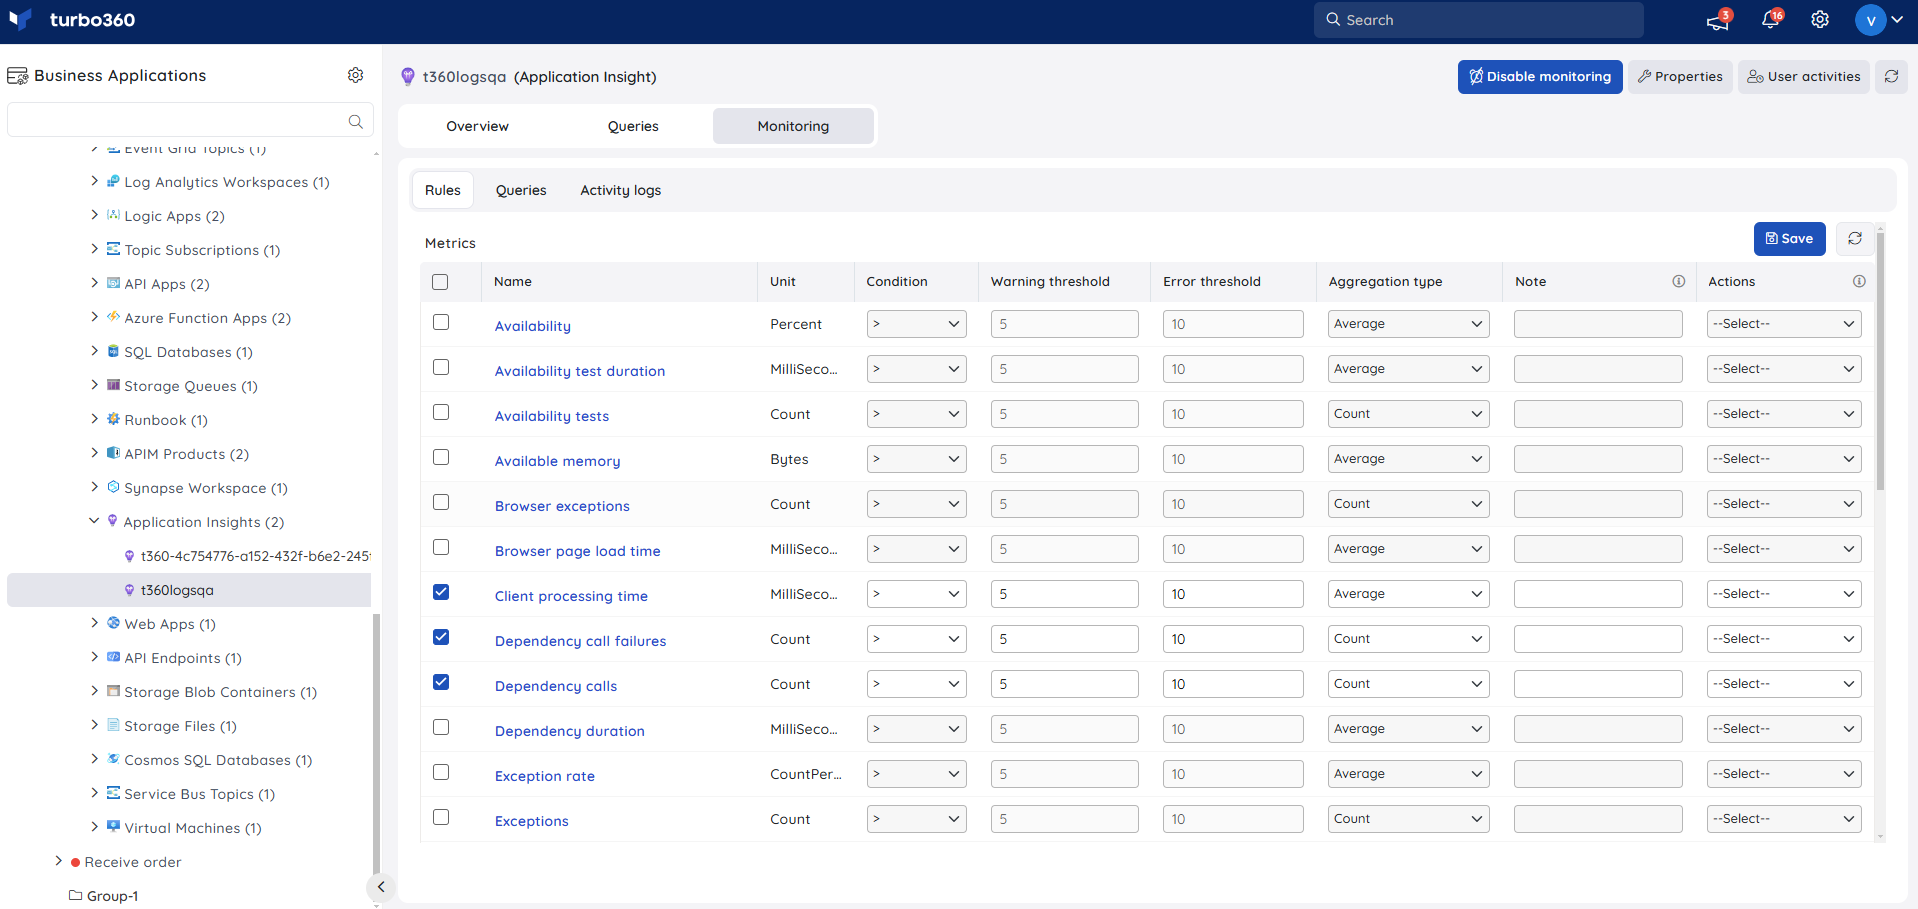The height and width of the screenshot is (909, 1918).
Task: Save the metric rules
Action: (1790, 238)
